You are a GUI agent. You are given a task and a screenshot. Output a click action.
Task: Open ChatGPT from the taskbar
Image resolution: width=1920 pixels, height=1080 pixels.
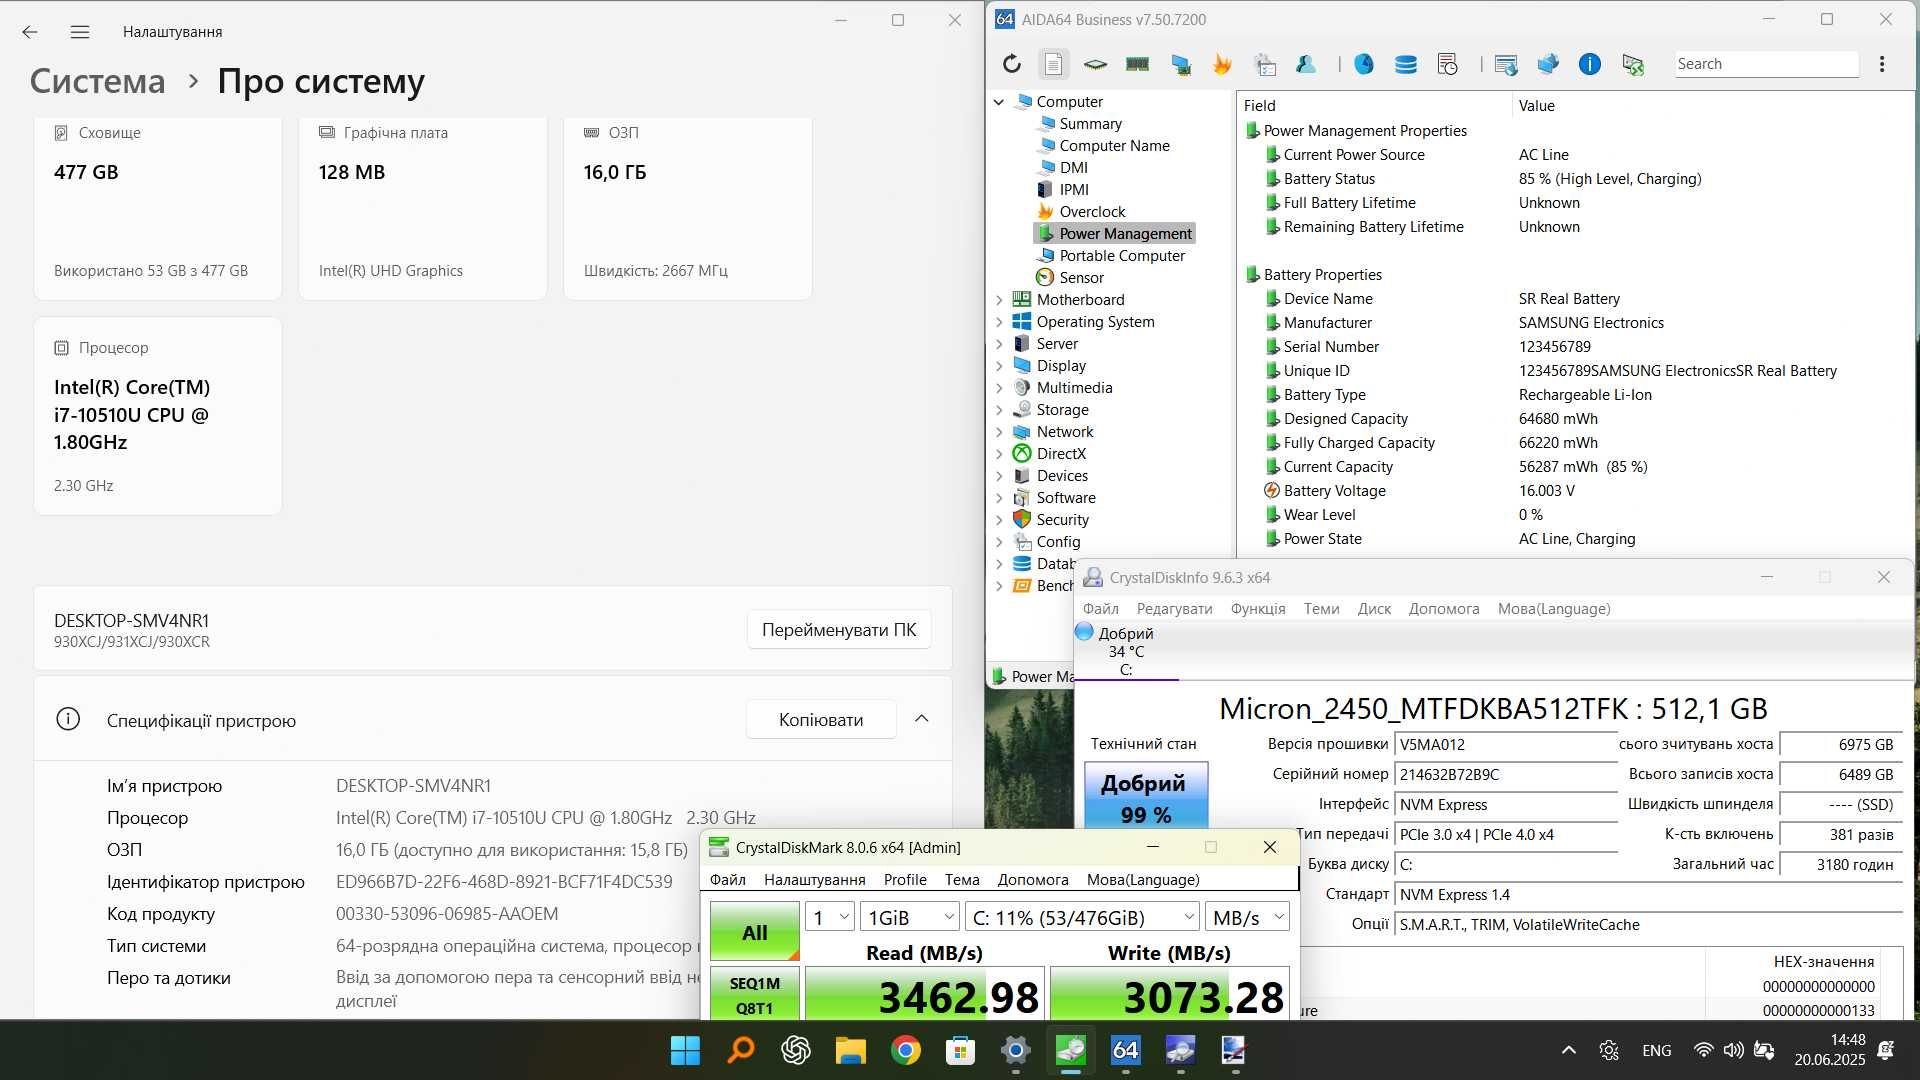click(796, 1050)
